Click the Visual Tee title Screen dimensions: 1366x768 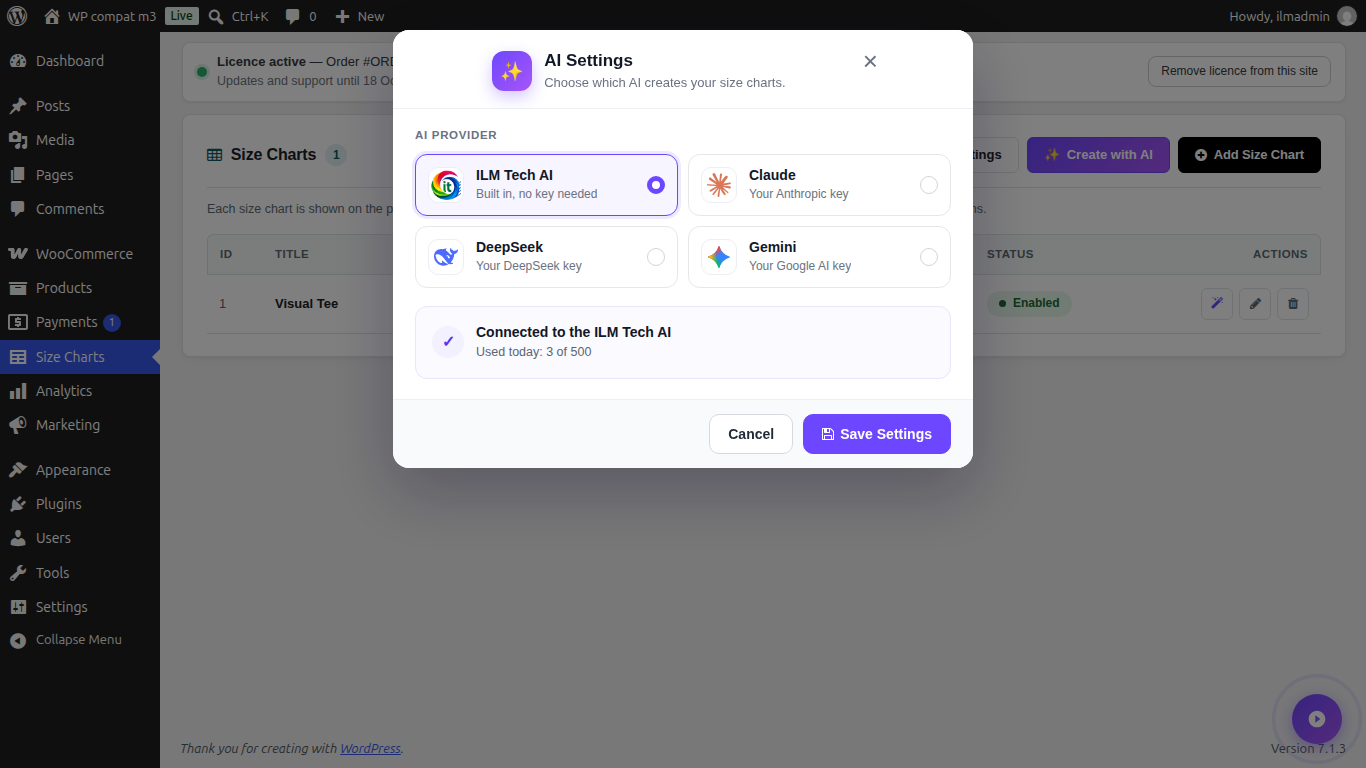[x=307, y=304]
